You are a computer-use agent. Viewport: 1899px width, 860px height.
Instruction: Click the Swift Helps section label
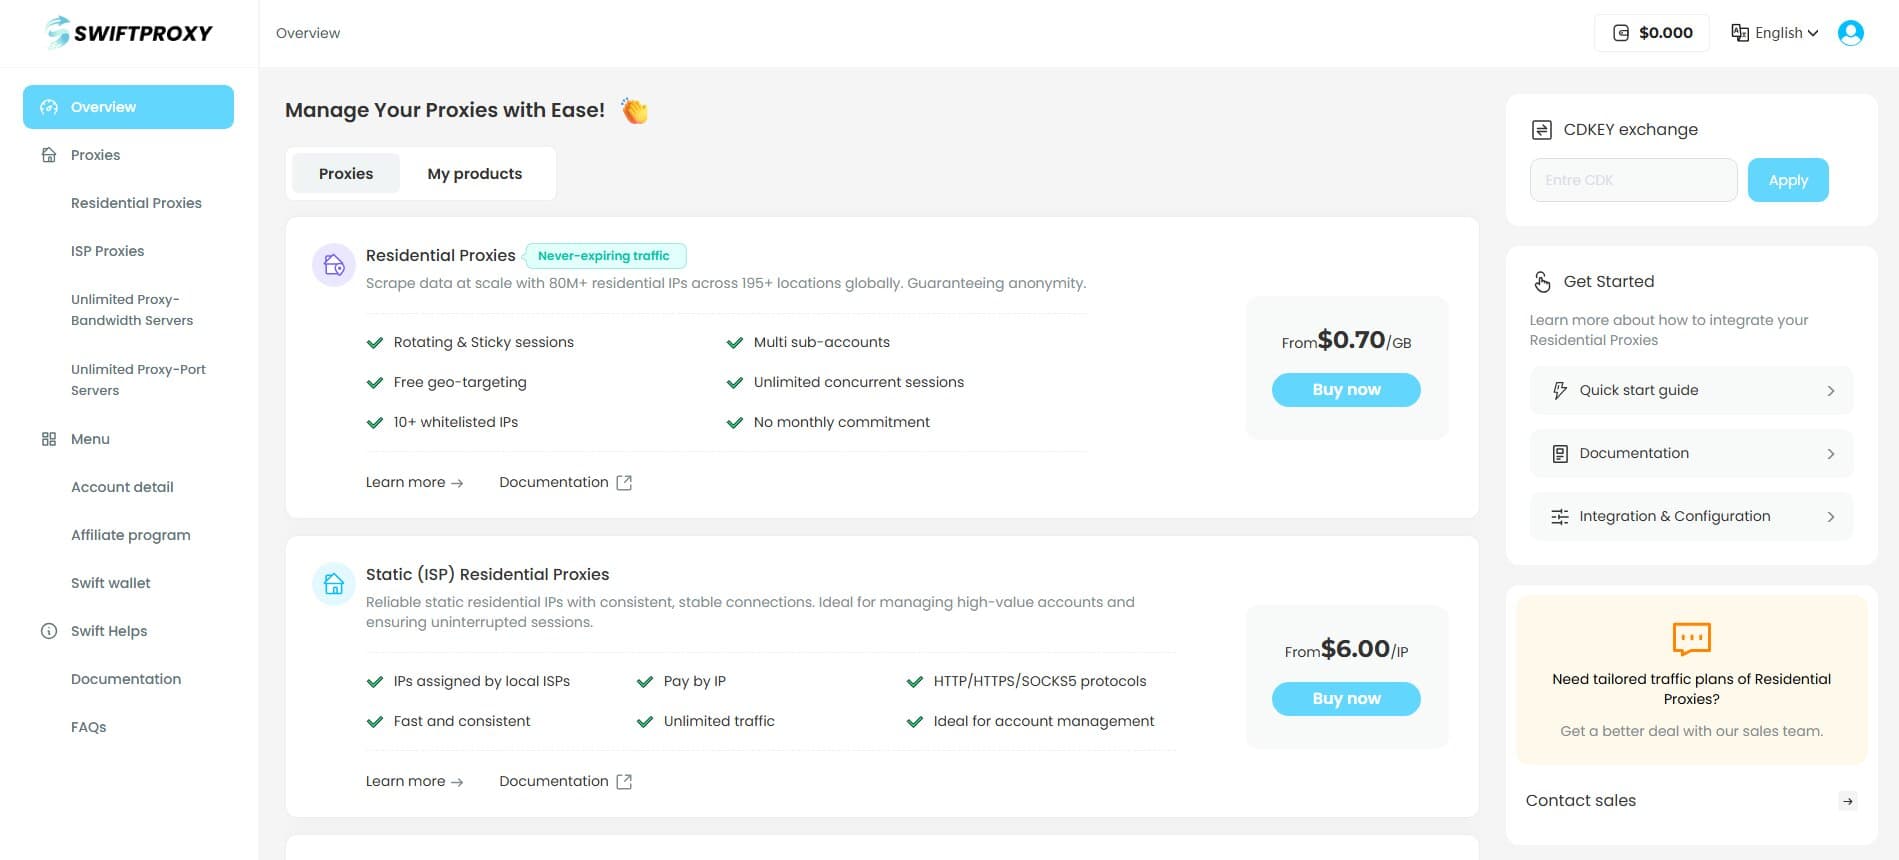tap(109, 631)
